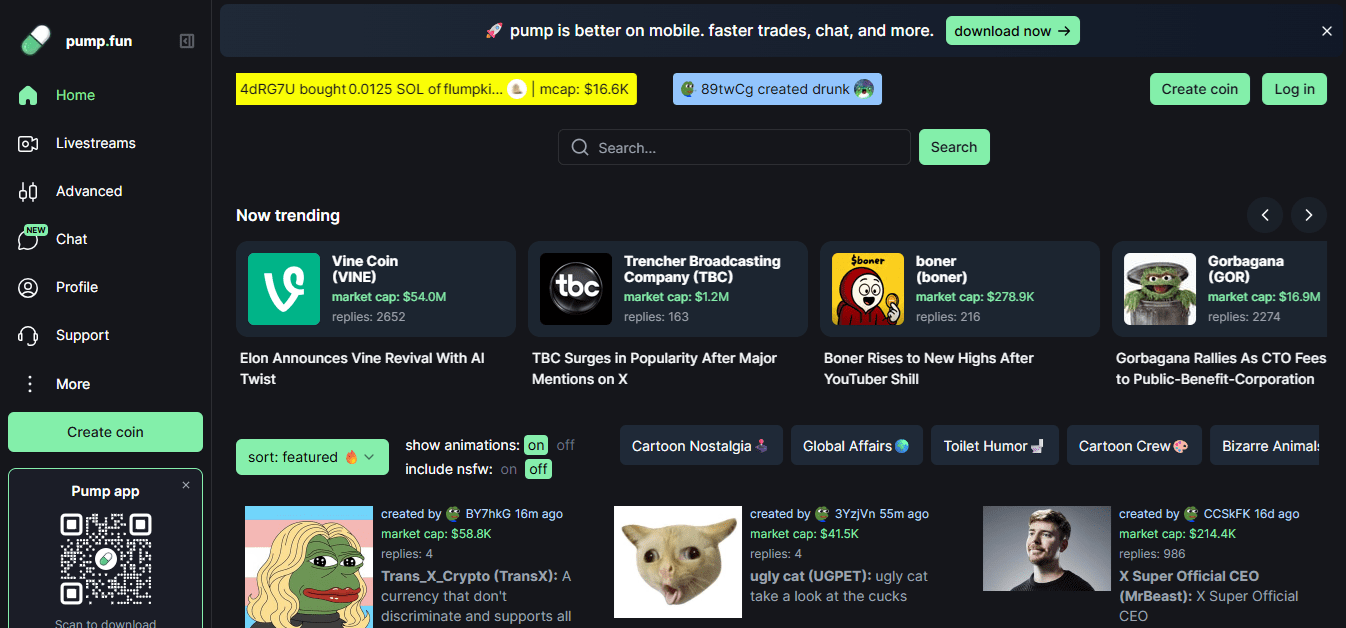1346x628 pixels.
Task: Go to previous trending coins
Action: (x=1265, y=215)
